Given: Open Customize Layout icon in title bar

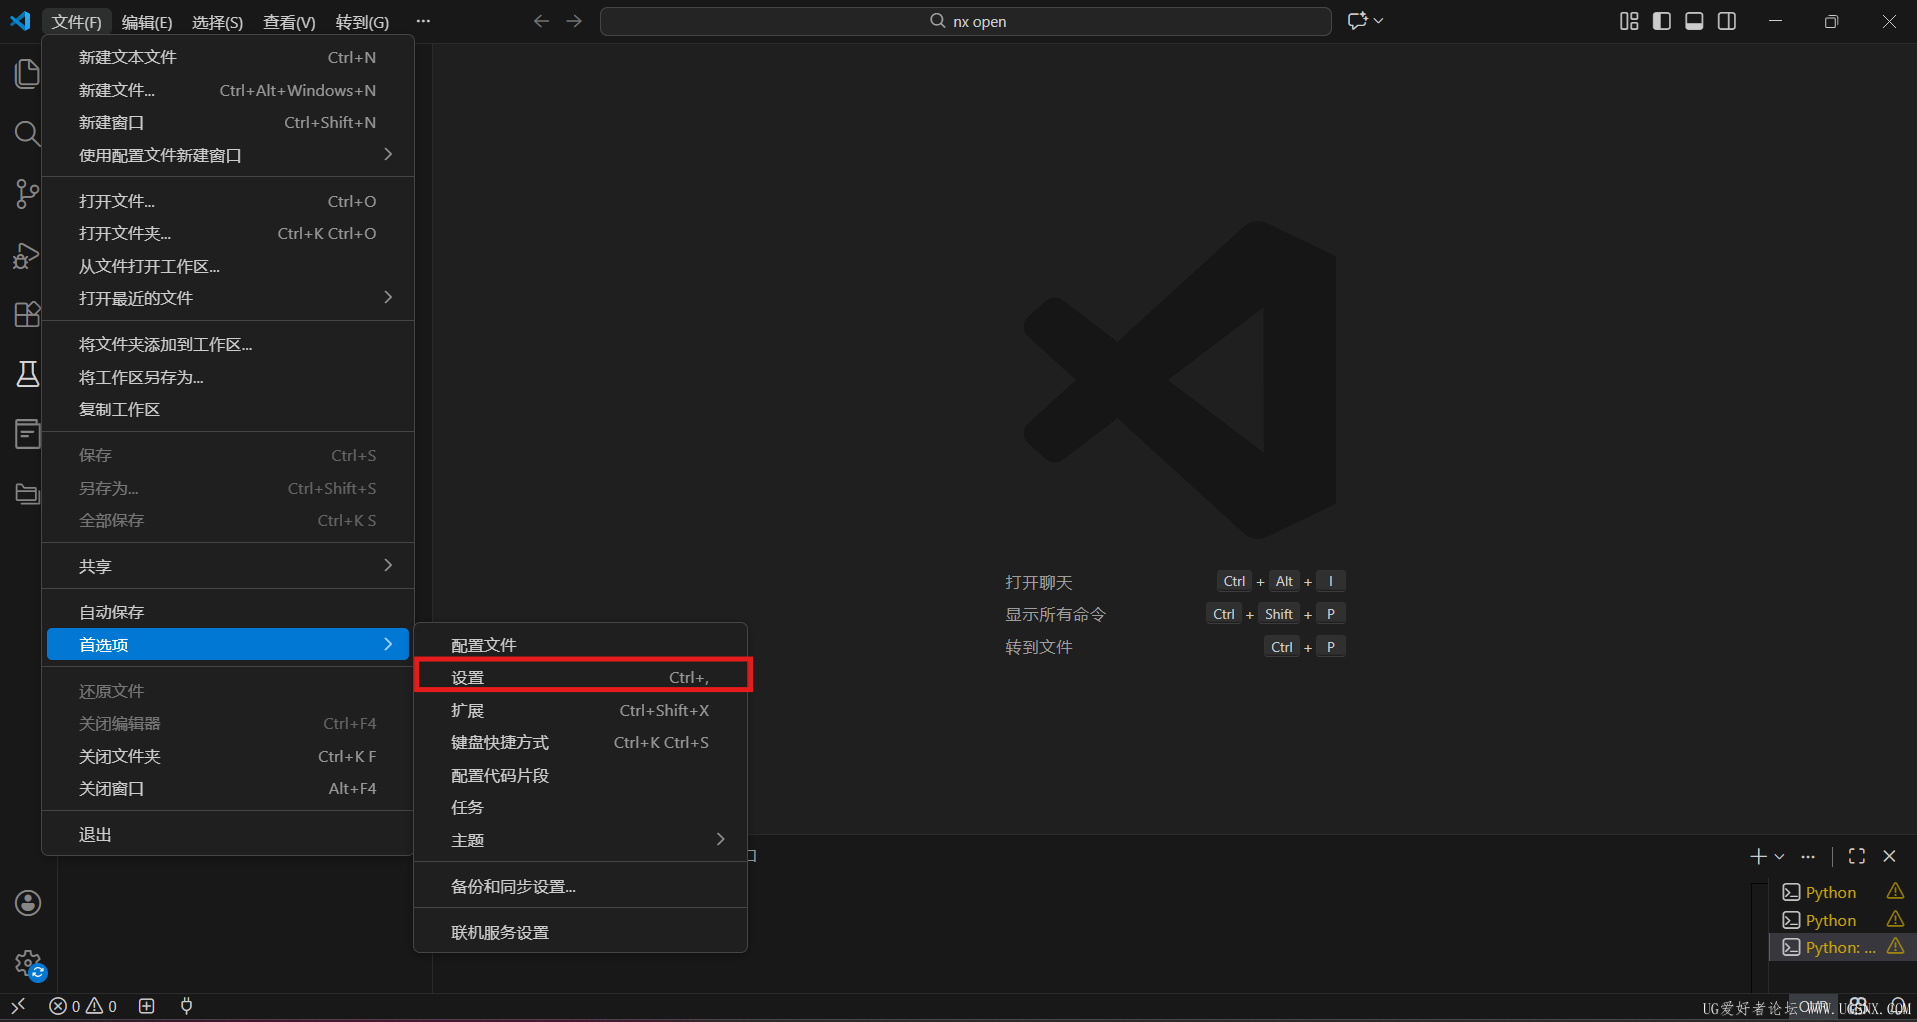Looking at the screenshot, I should (x=1629, y=21).
